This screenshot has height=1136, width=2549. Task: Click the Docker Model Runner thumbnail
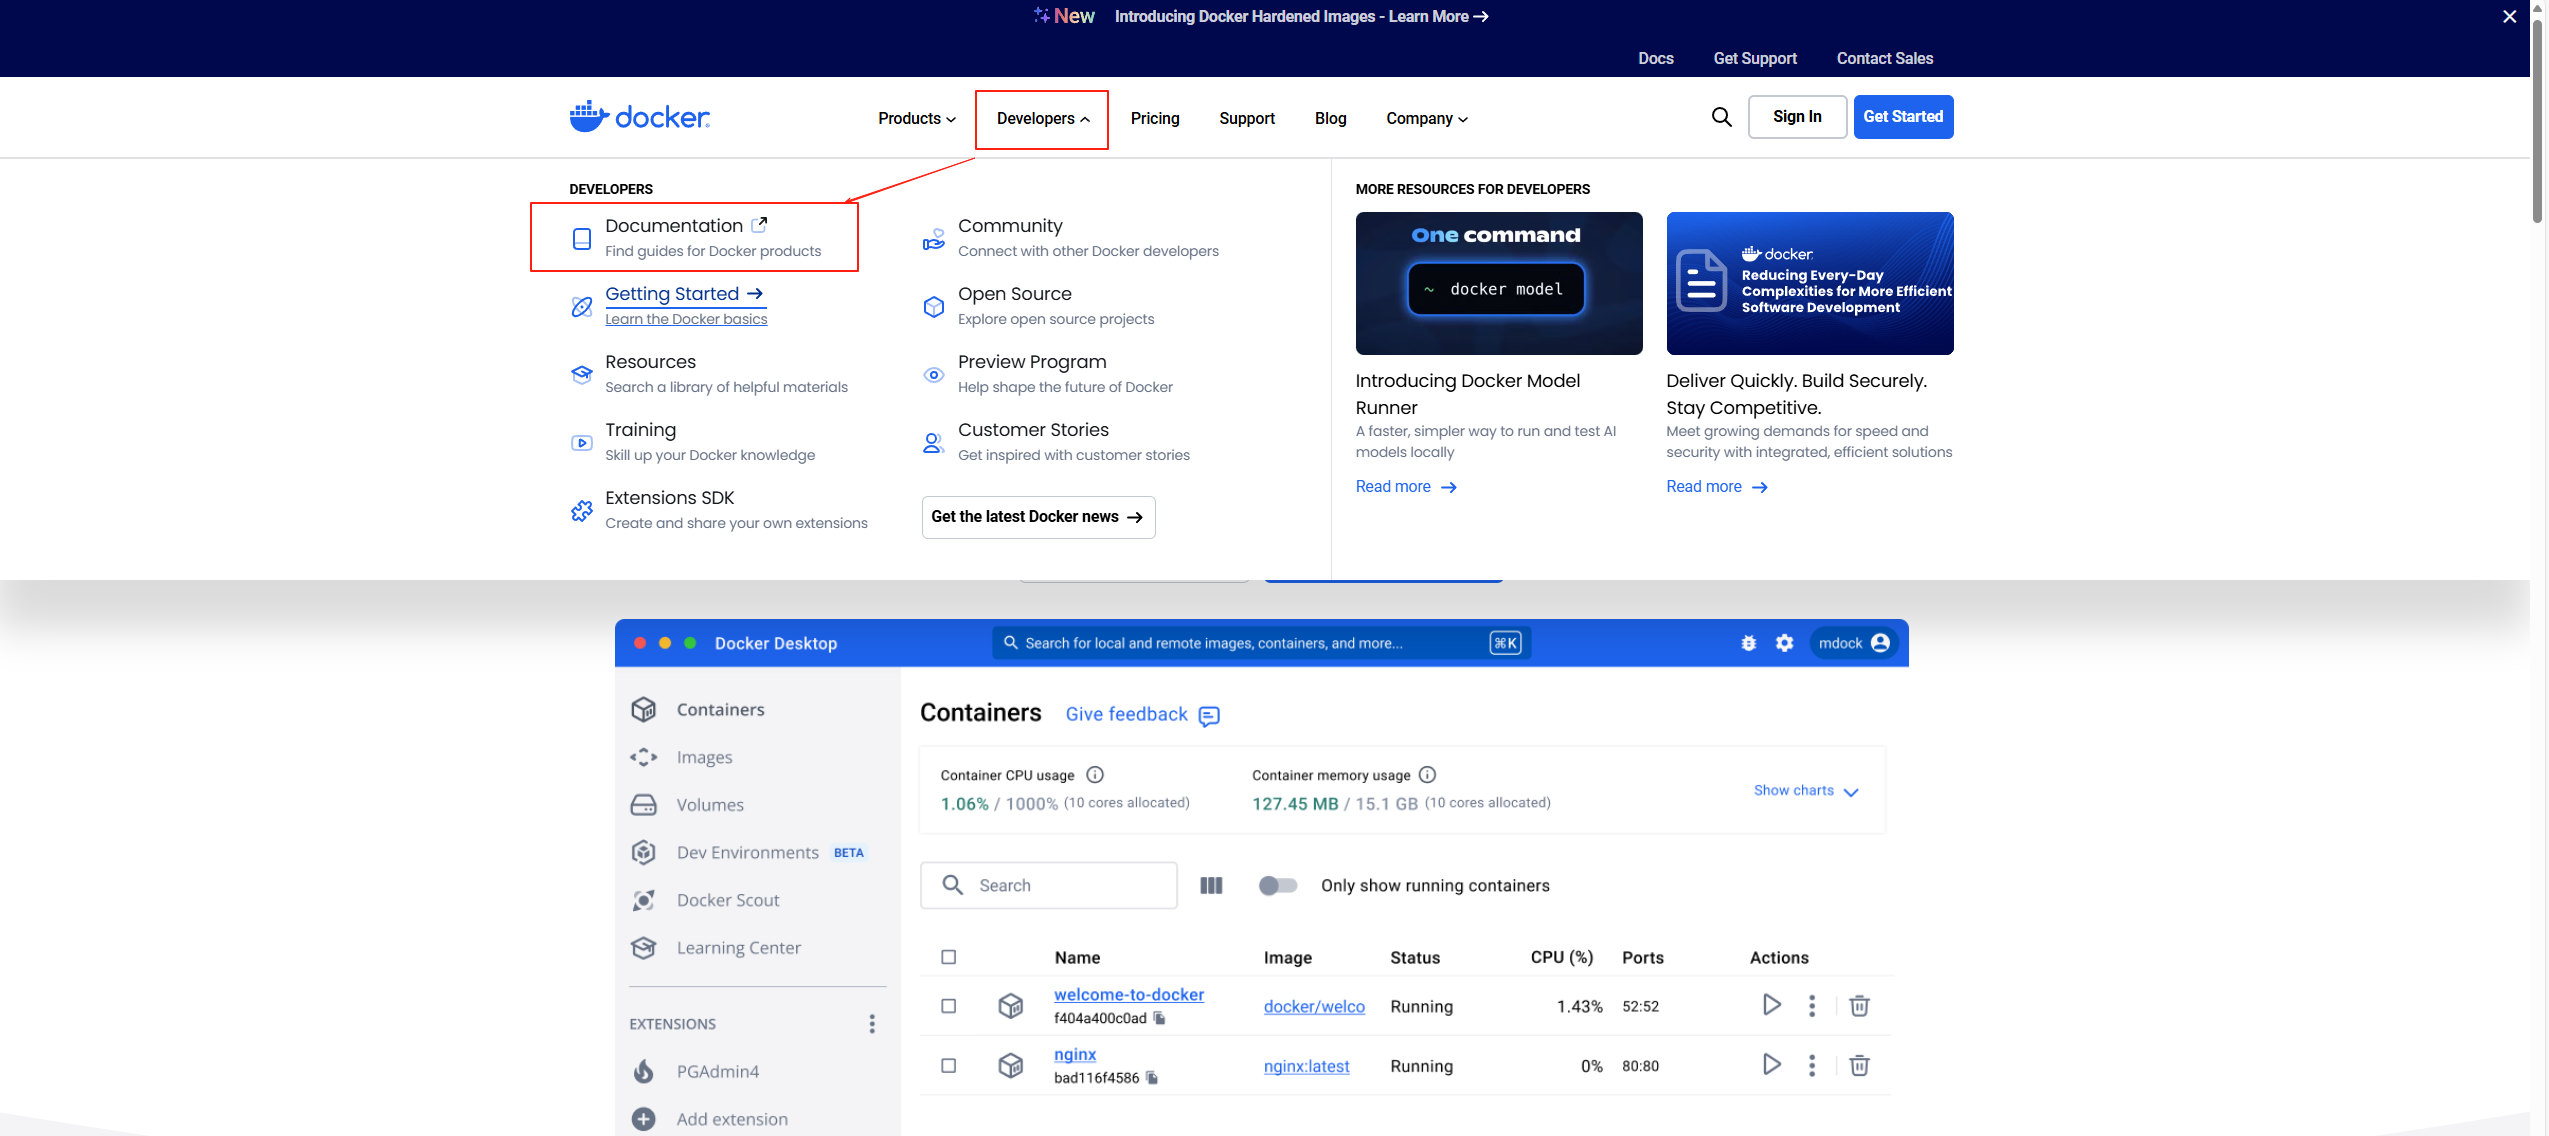[1498, 283]
